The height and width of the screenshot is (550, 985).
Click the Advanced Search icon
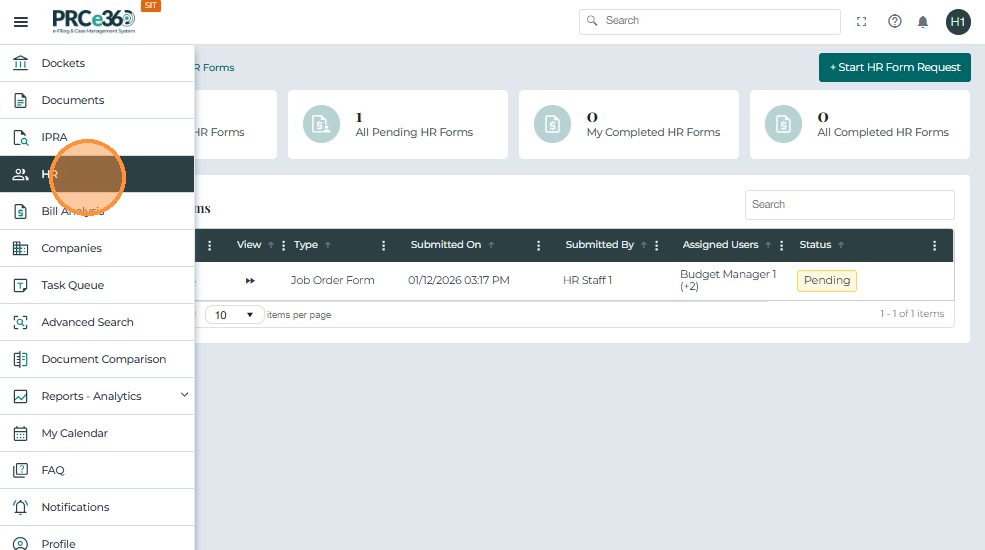coord(21,322)
